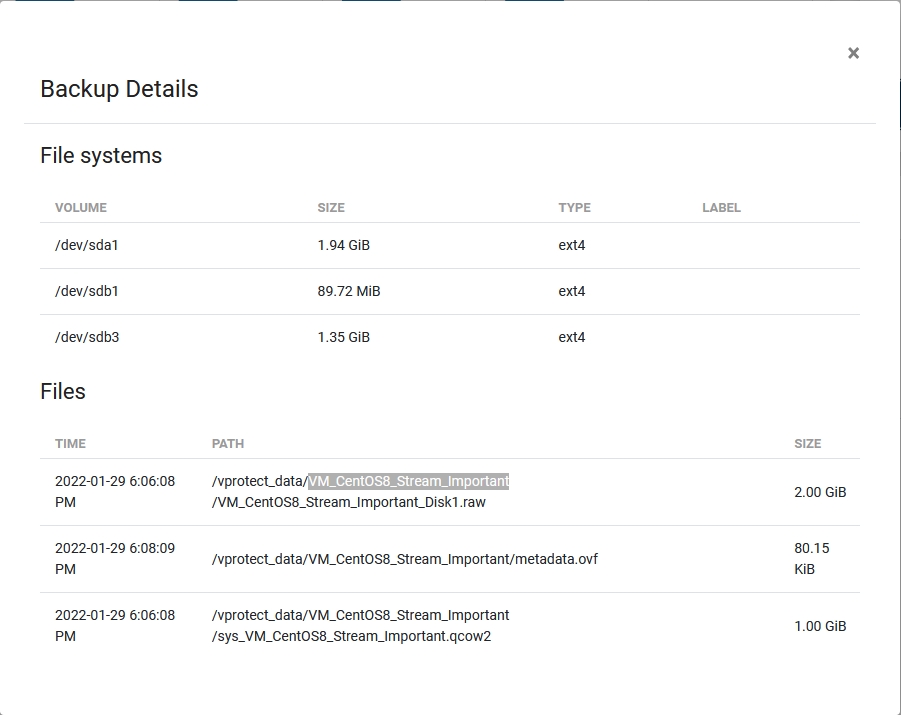The width and height of the screenshot is (901, 715).
Task: Click the TIME column header
Action: click(70, 443)
